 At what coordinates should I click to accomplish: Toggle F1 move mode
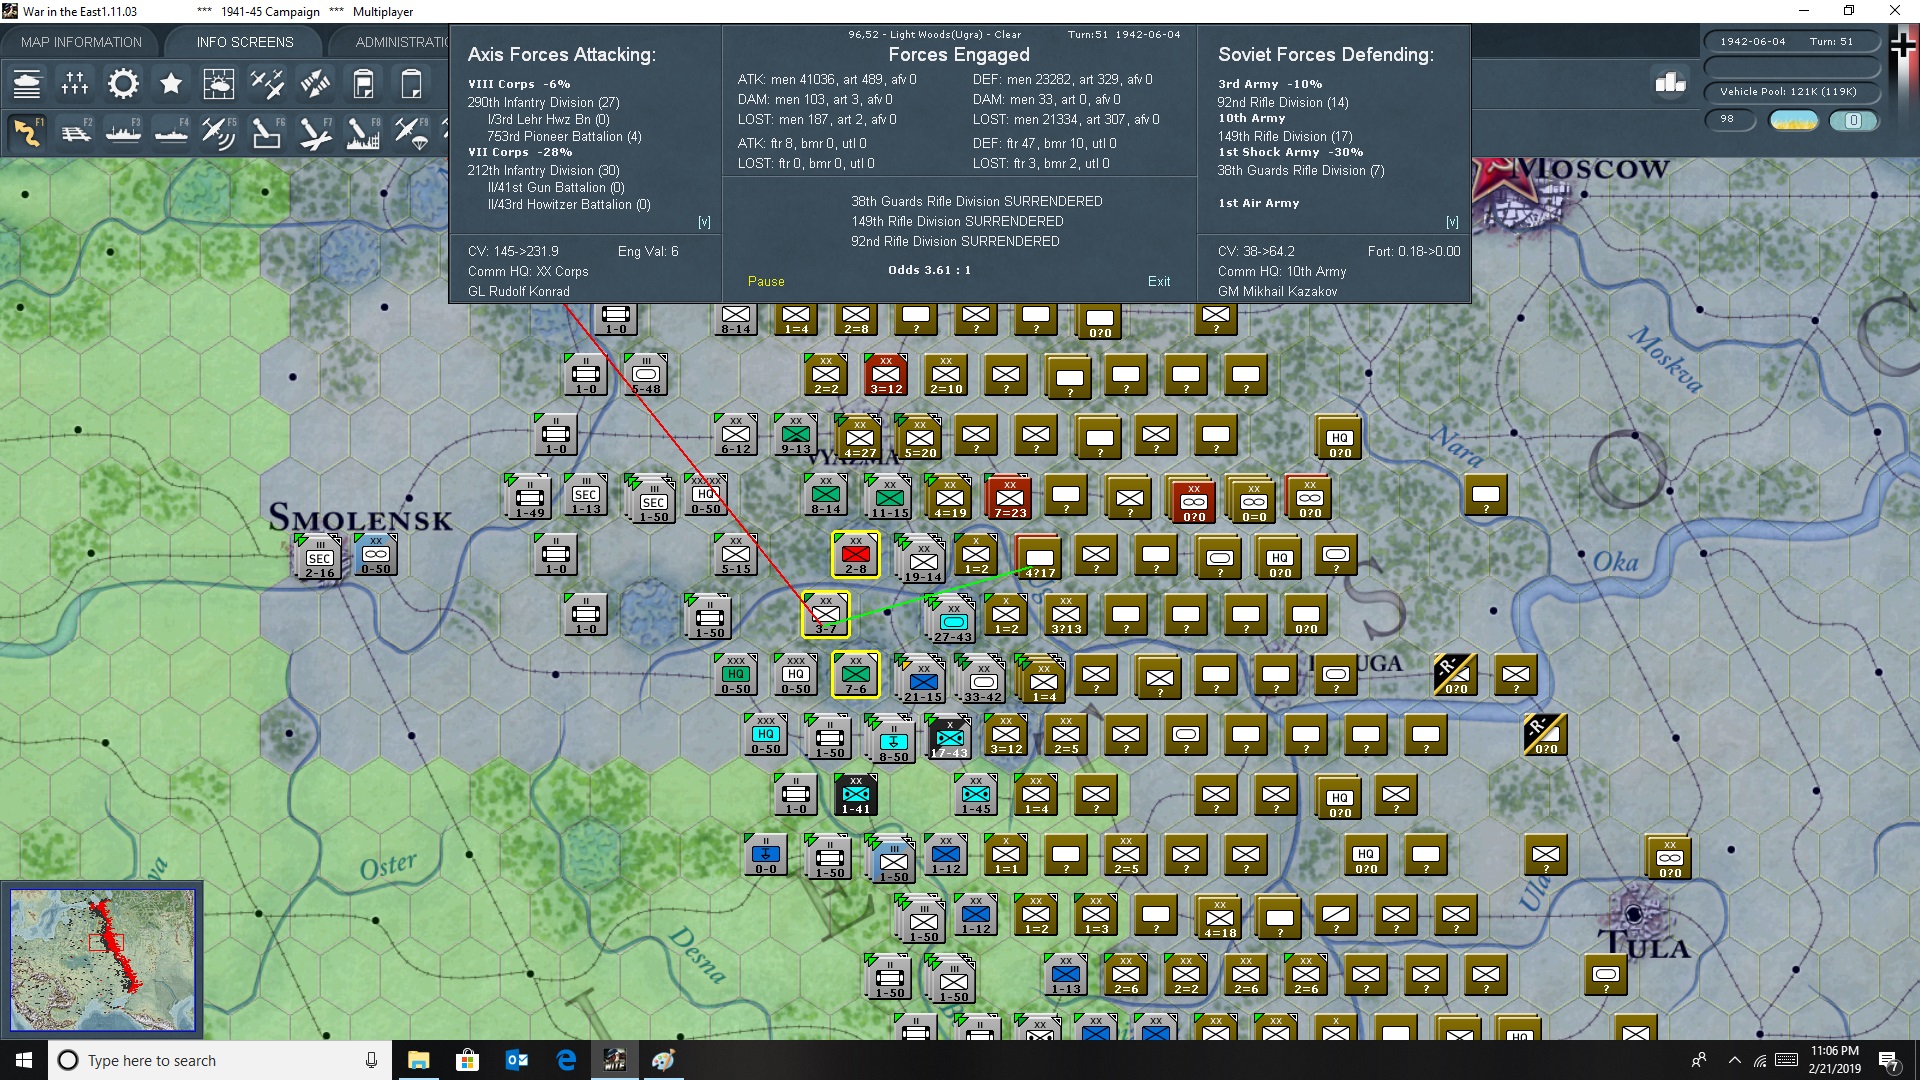(27, 132)
